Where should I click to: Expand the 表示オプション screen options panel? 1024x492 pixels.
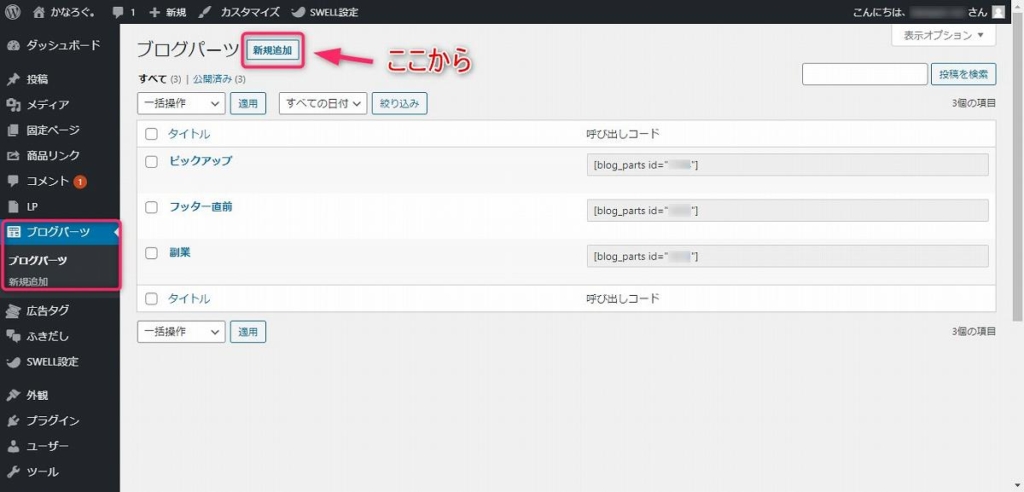tap(943, 36)
